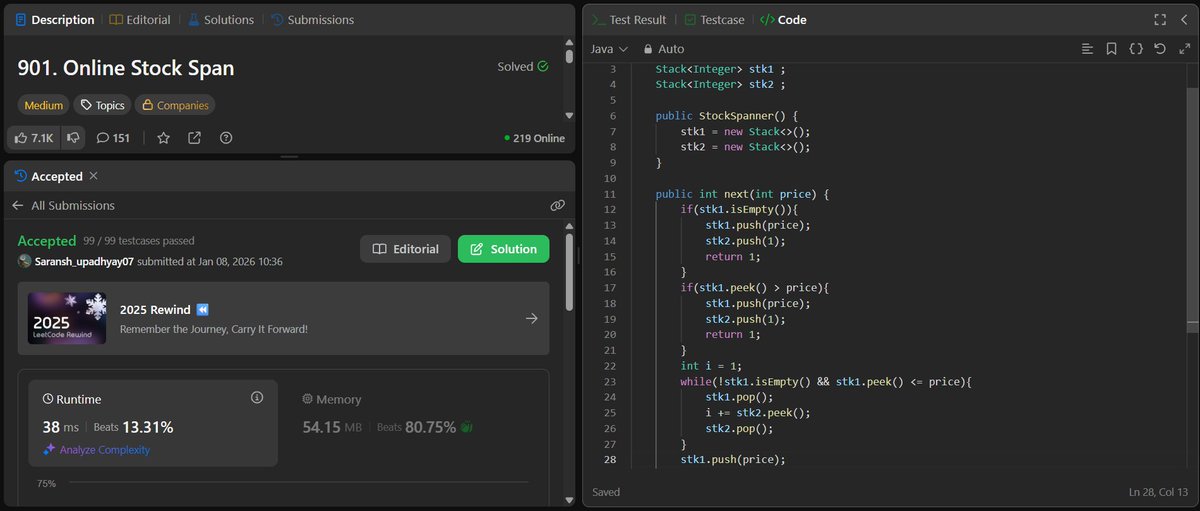Image resolution: width=1200 pixels, height=511 pixels.
Task: Click the Beats 13.31% runtime text
Action: coord(133,427)
